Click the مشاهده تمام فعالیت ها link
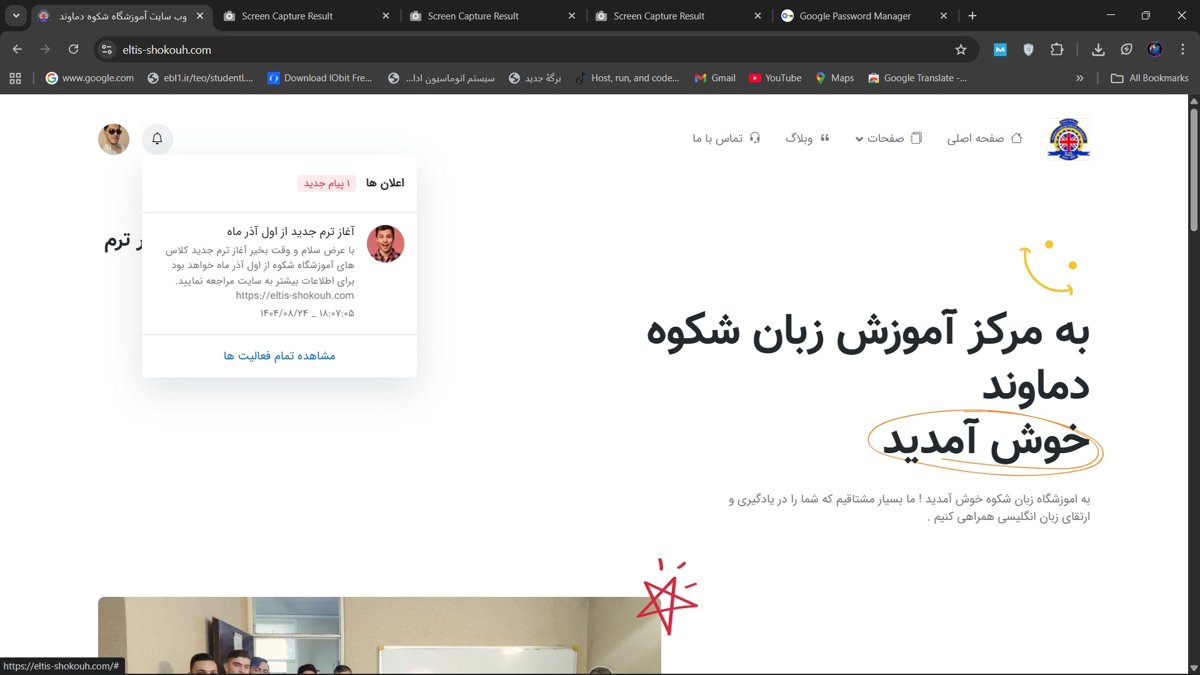The width and height of the screenshot is (1200, 675). click(279, 355)
